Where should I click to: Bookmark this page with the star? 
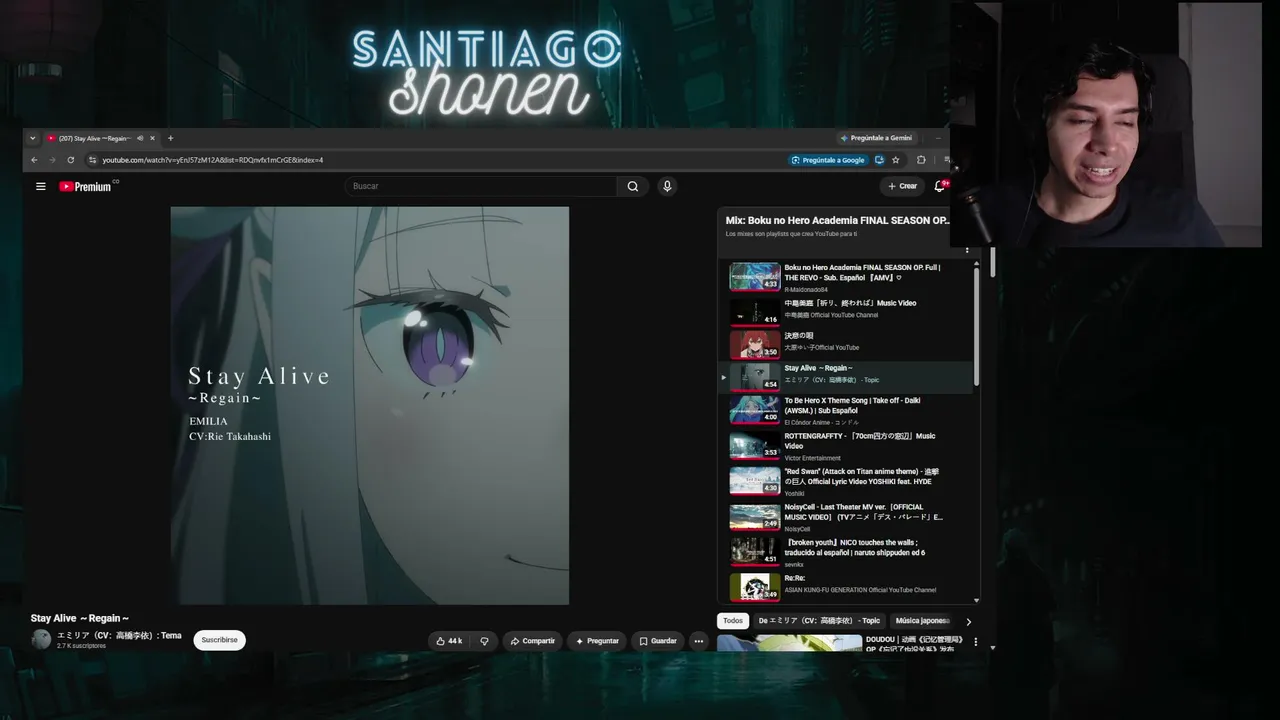pos(896,160)
